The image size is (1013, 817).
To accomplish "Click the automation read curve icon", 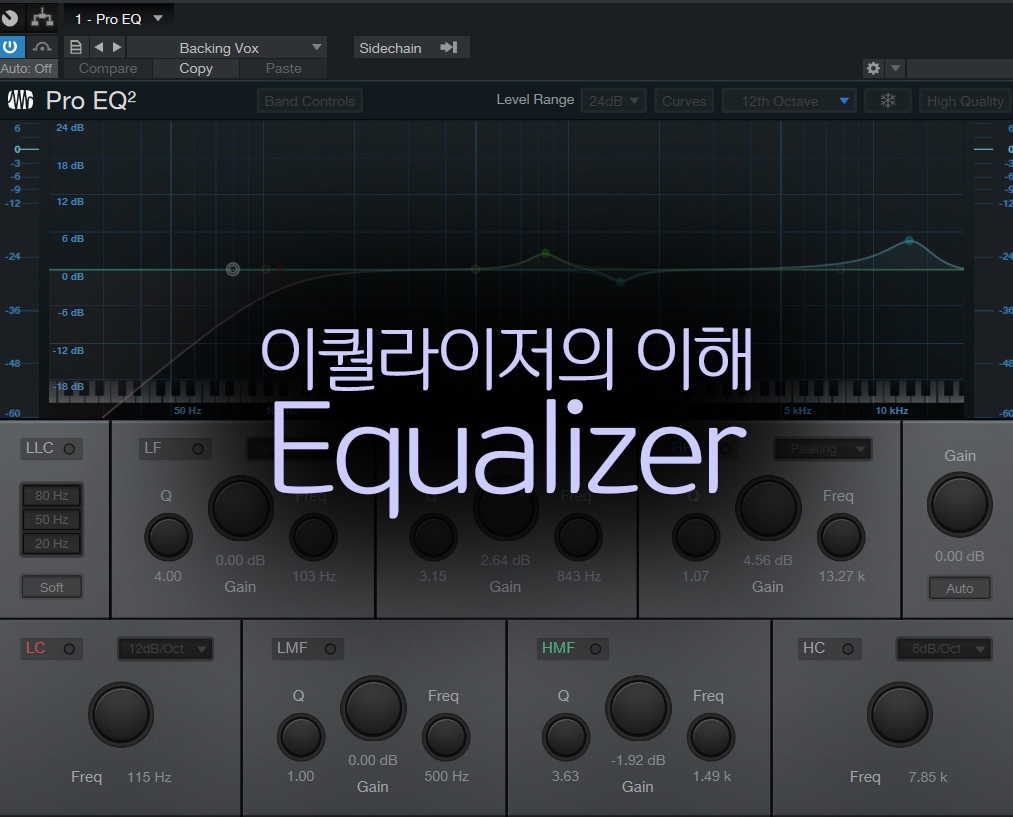I will point(42,47).
